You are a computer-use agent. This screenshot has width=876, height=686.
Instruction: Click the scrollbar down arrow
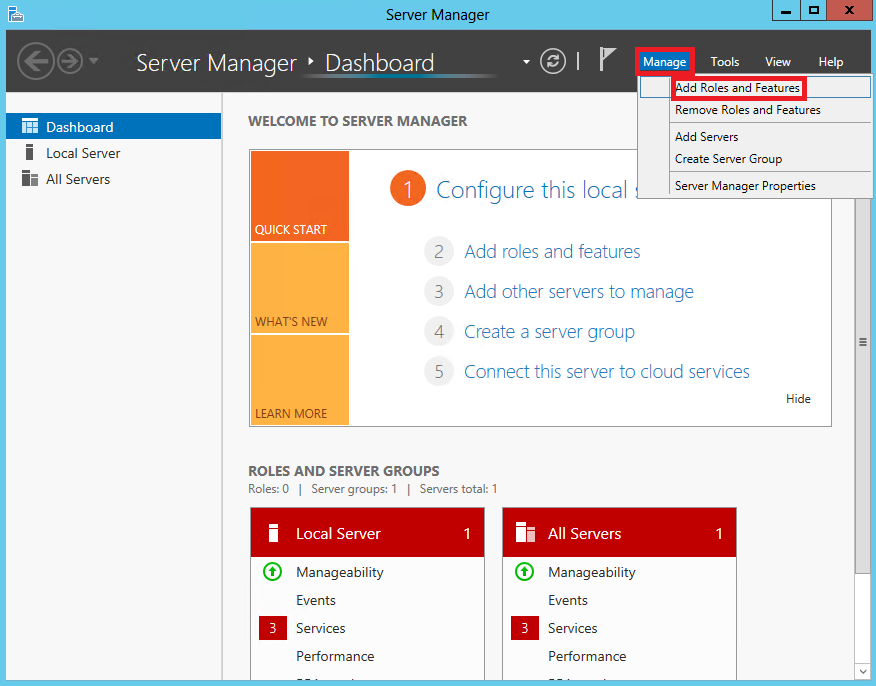(863, 670)
